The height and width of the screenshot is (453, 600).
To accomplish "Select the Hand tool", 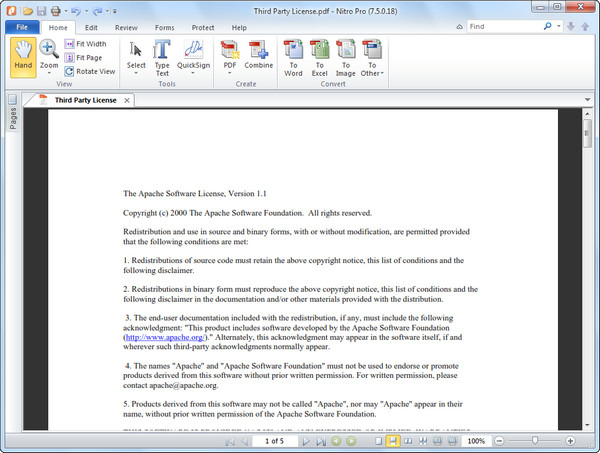I will coord(21,57).
